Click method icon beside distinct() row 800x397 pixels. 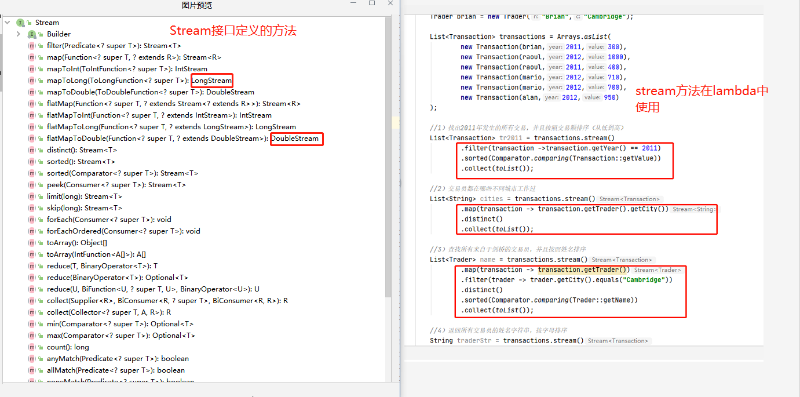click(x=32, y=150)
